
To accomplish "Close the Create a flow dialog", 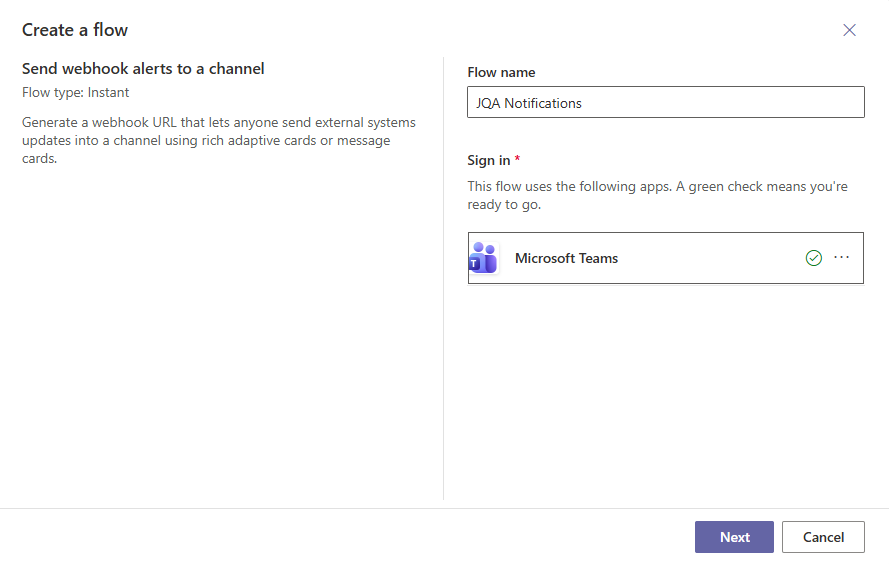I will click(849, 30).
